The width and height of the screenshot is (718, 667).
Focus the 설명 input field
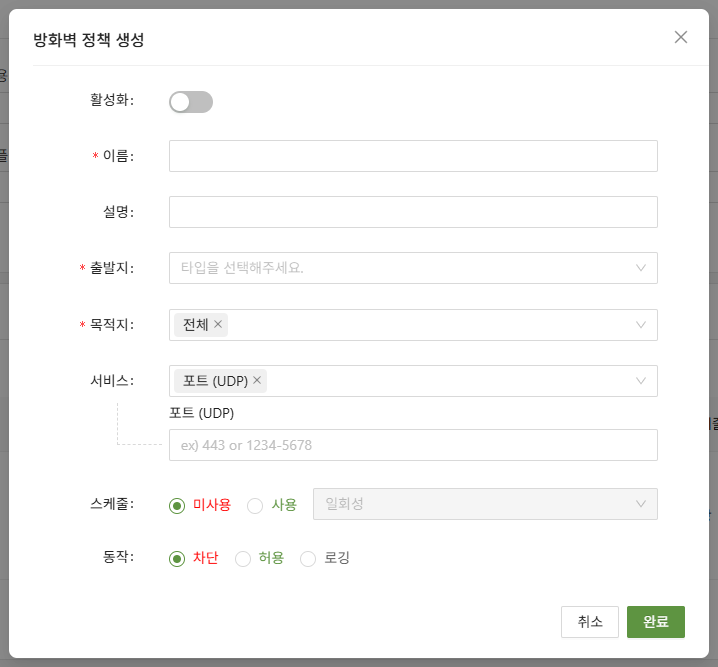412,212
